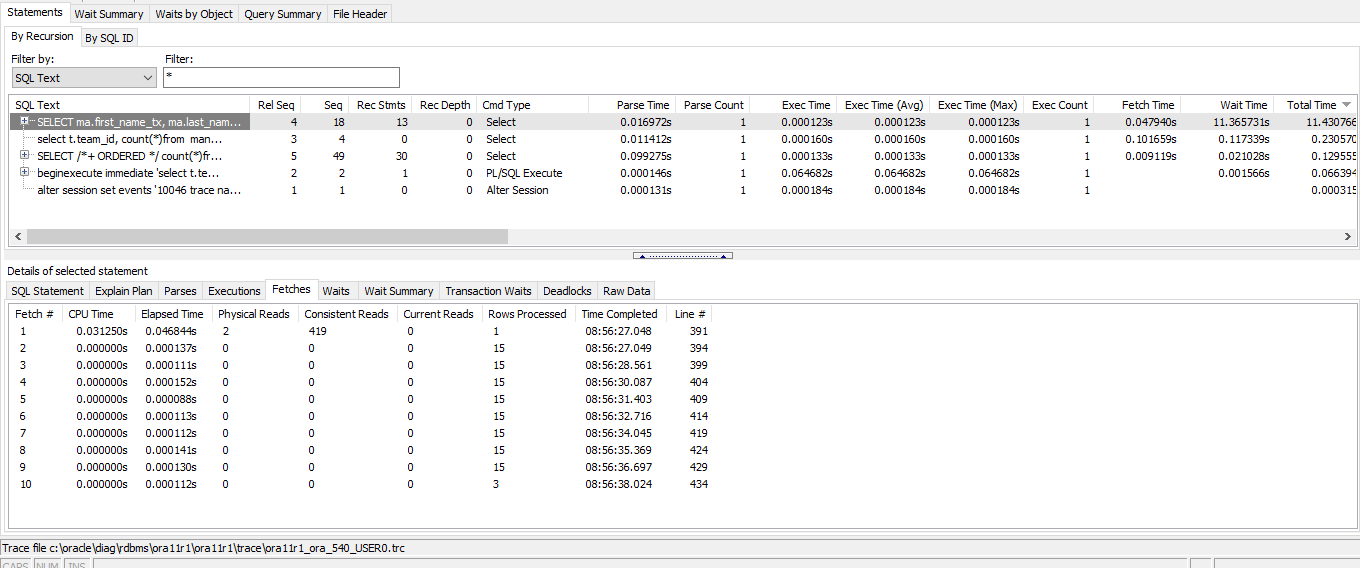Sort by Parse Time column header
The height and width of the screenshot is (568, 1360).
[632, 104]
